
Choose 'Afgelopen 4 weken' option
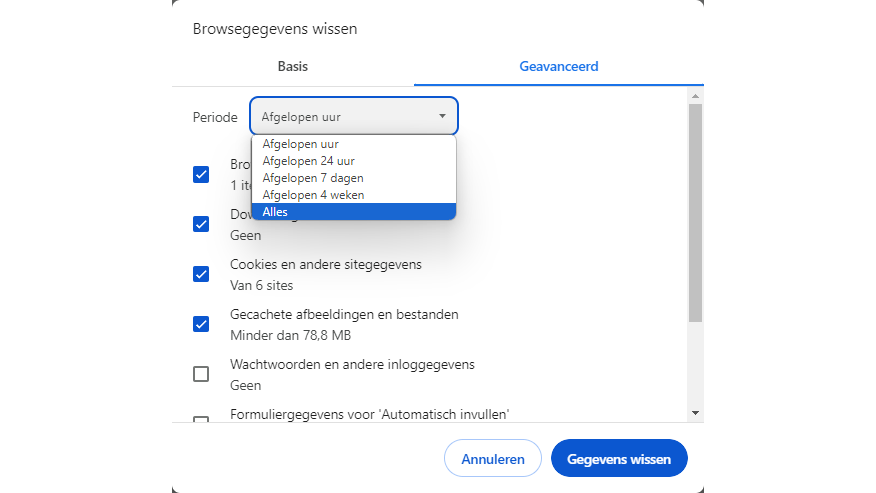tap(313, 195)
